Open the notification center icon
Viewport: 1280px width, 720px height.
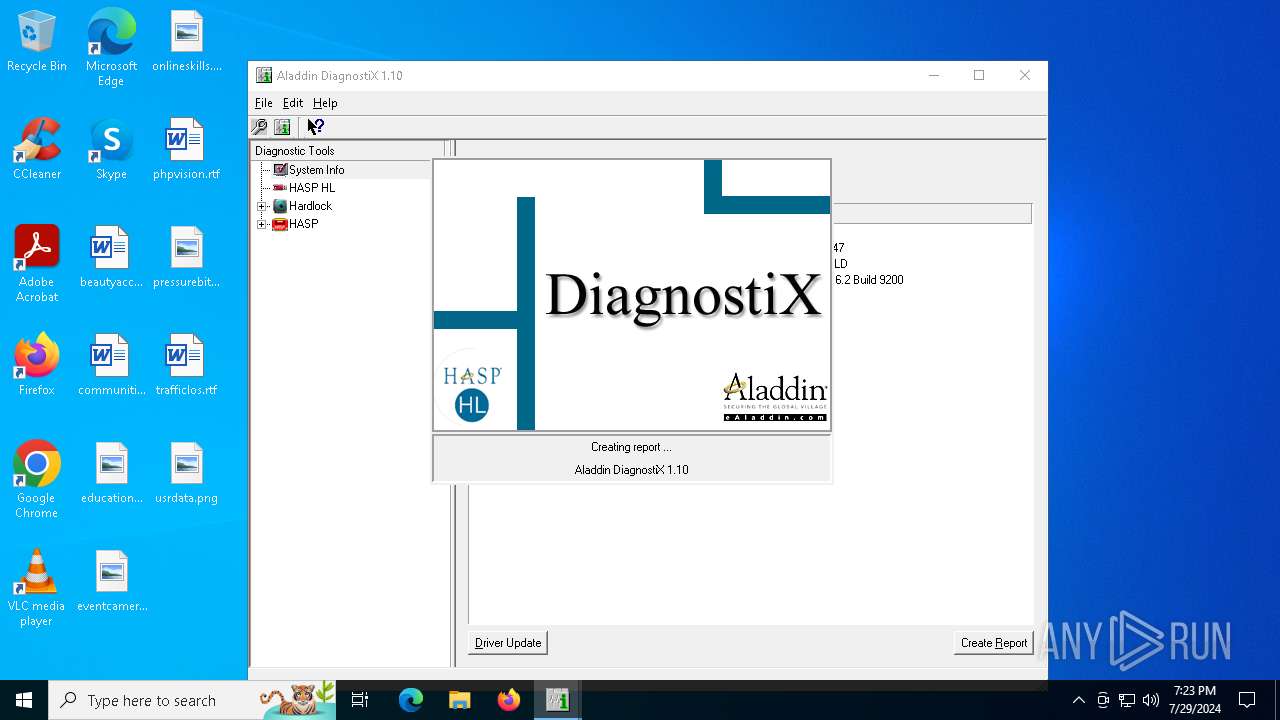(x=1247, y=700)
